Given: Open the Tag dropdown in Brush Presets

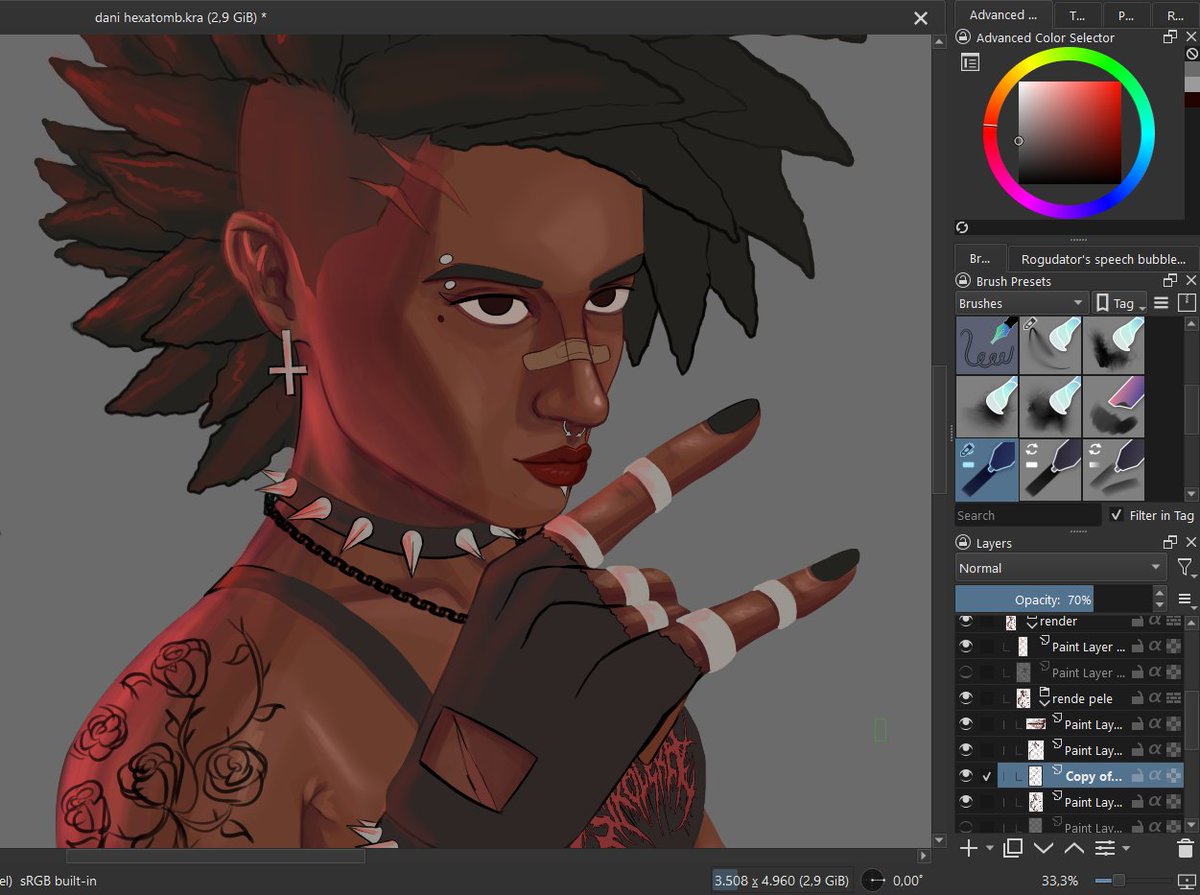Looking at the screenshot, I should tap(1118, 303).
